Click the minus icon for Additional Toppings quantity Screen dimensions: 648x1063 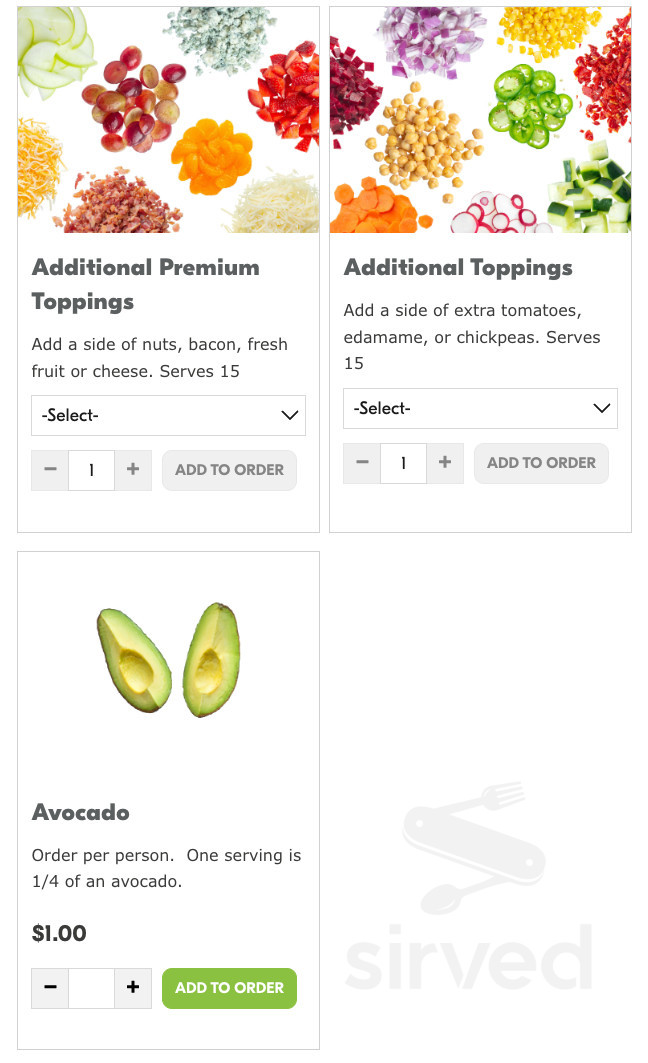362,463
